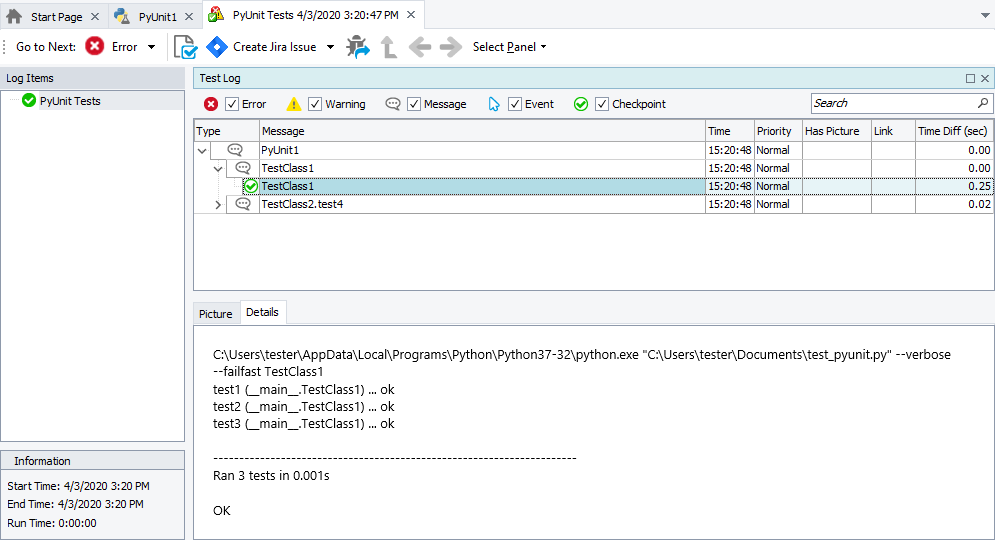This screenshot has height=540, width=995.
Task: Click the search magnifier icon
Action: [982, 103]
